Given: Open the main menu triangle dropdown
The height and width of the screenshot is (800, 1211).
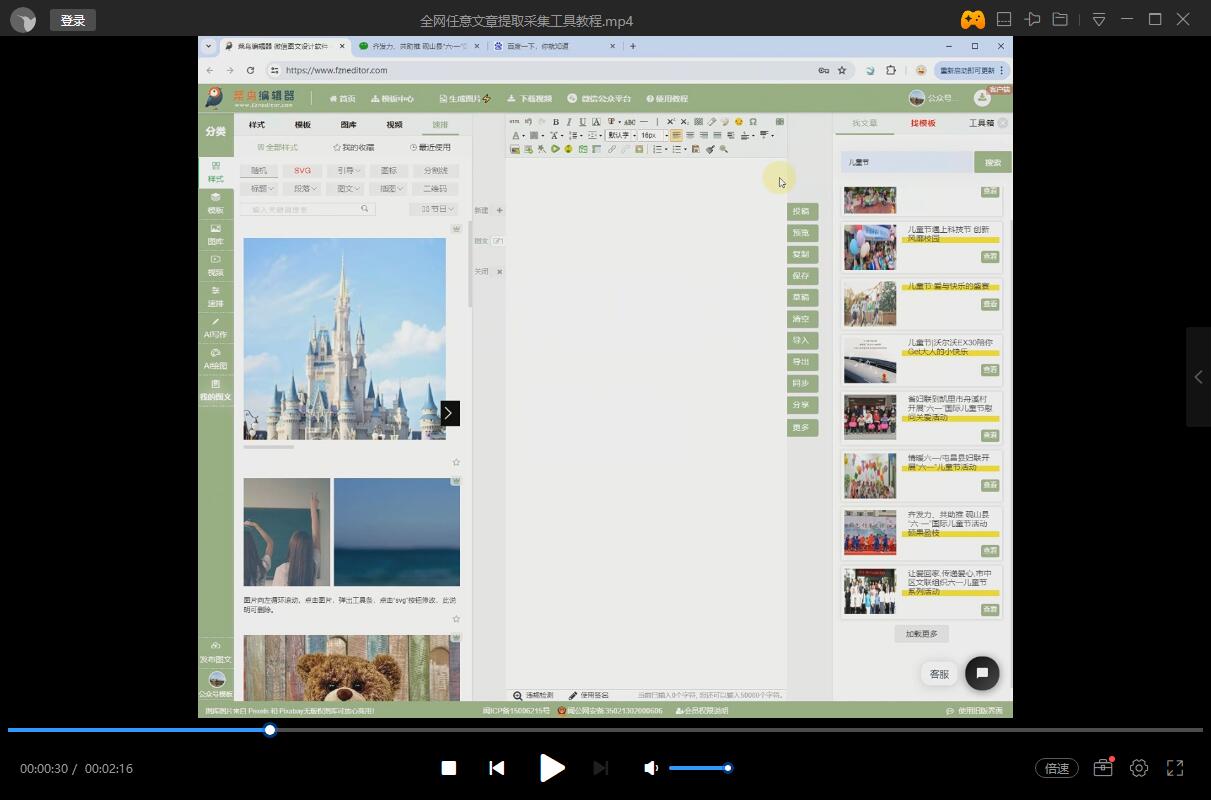Looking at the screenshot, I should coord(1099,20).
